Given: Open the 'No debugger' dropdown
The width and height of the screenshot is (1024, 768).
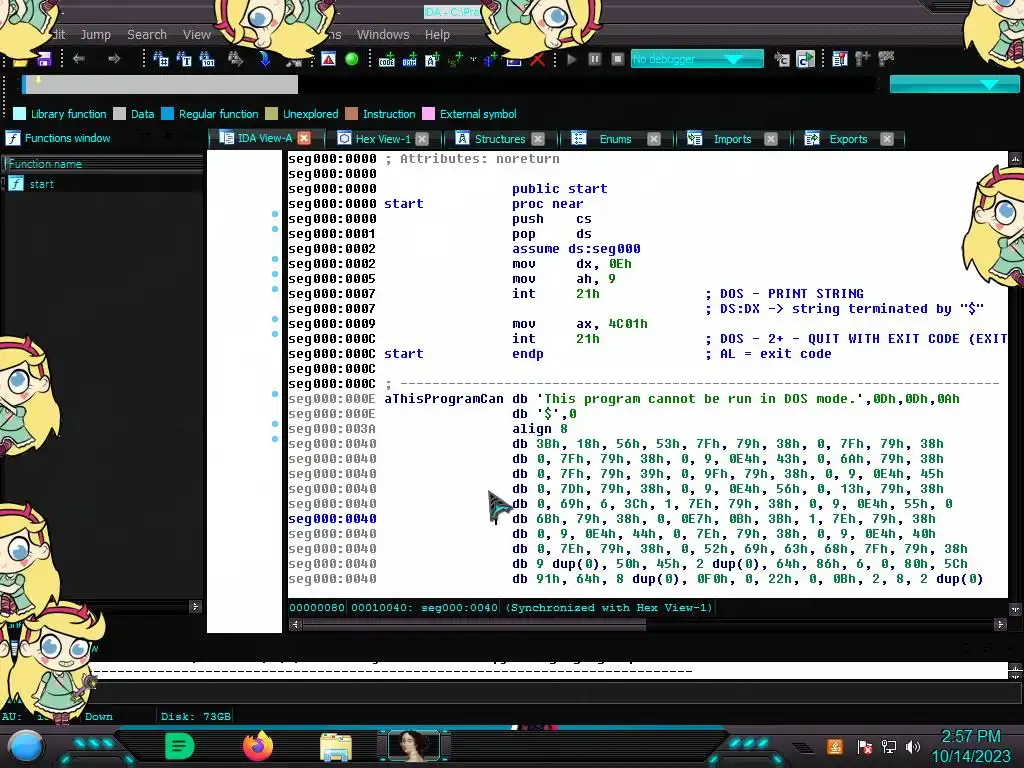Looking at the screenshot, I should [x=697, y=59].
